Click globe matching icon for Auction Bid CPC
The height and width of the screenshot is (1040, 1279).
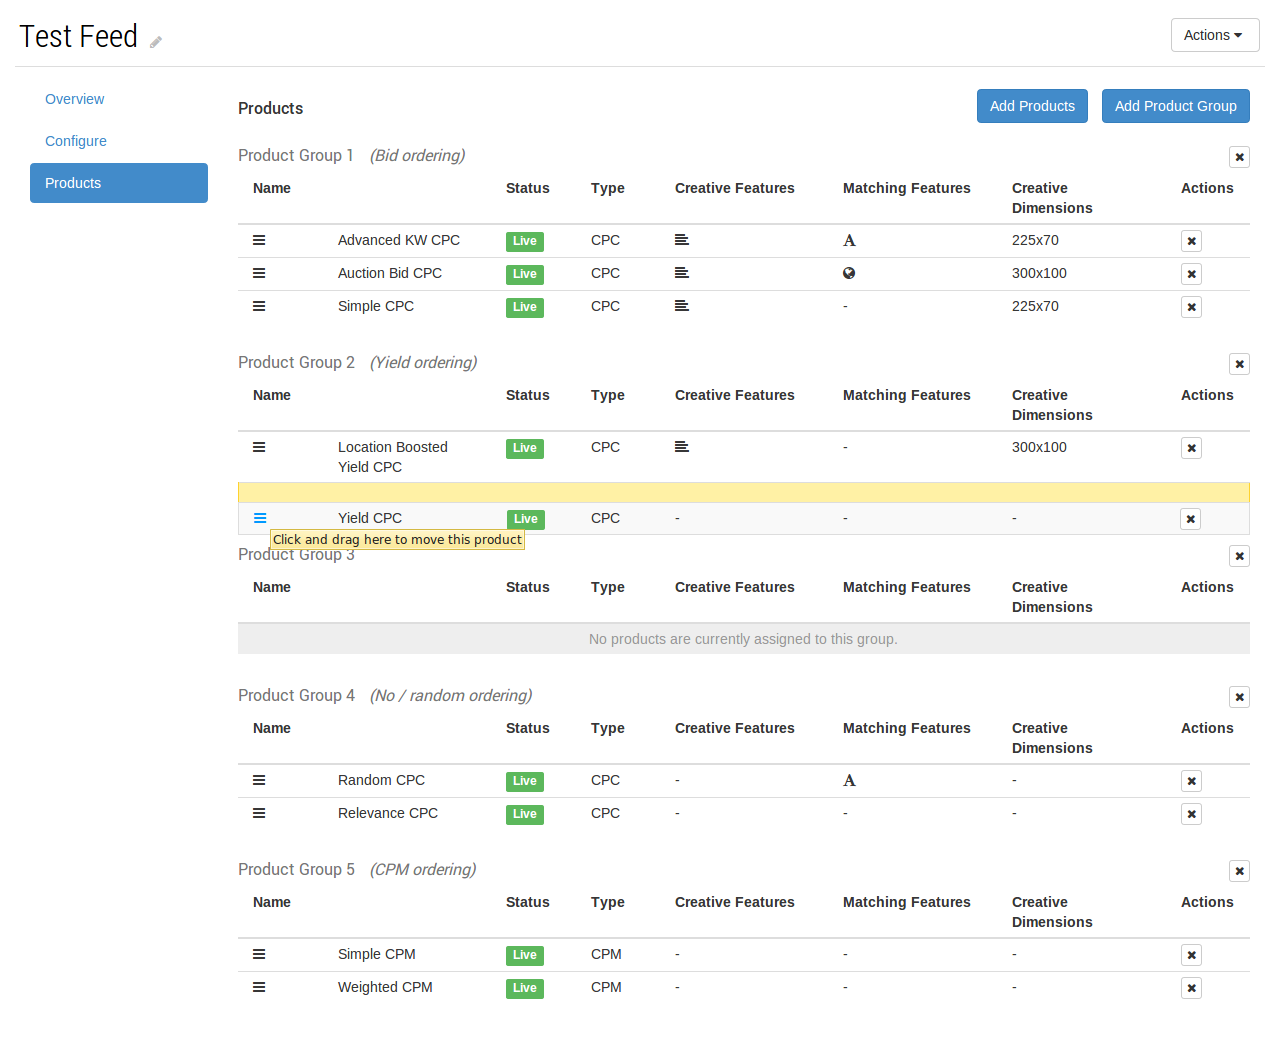click(x=849, y=273)
